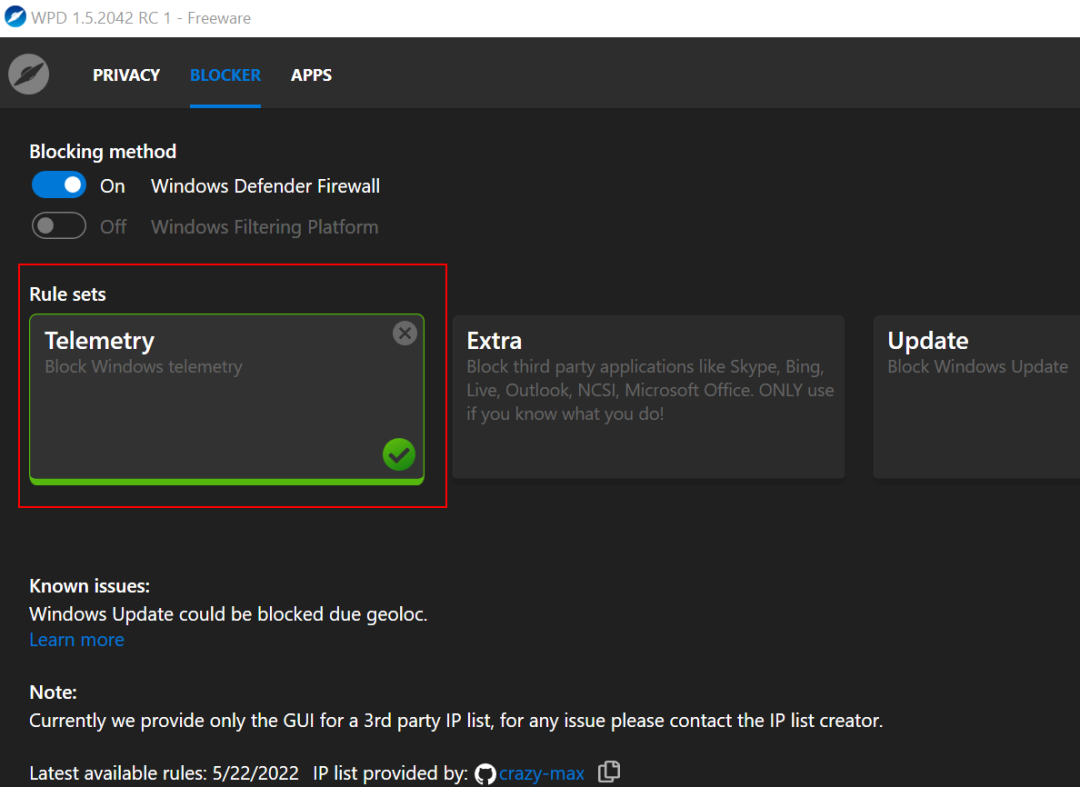Click the 'Blocking method' heading
This screenshot has height=787, width=1080.
(103, 151)
